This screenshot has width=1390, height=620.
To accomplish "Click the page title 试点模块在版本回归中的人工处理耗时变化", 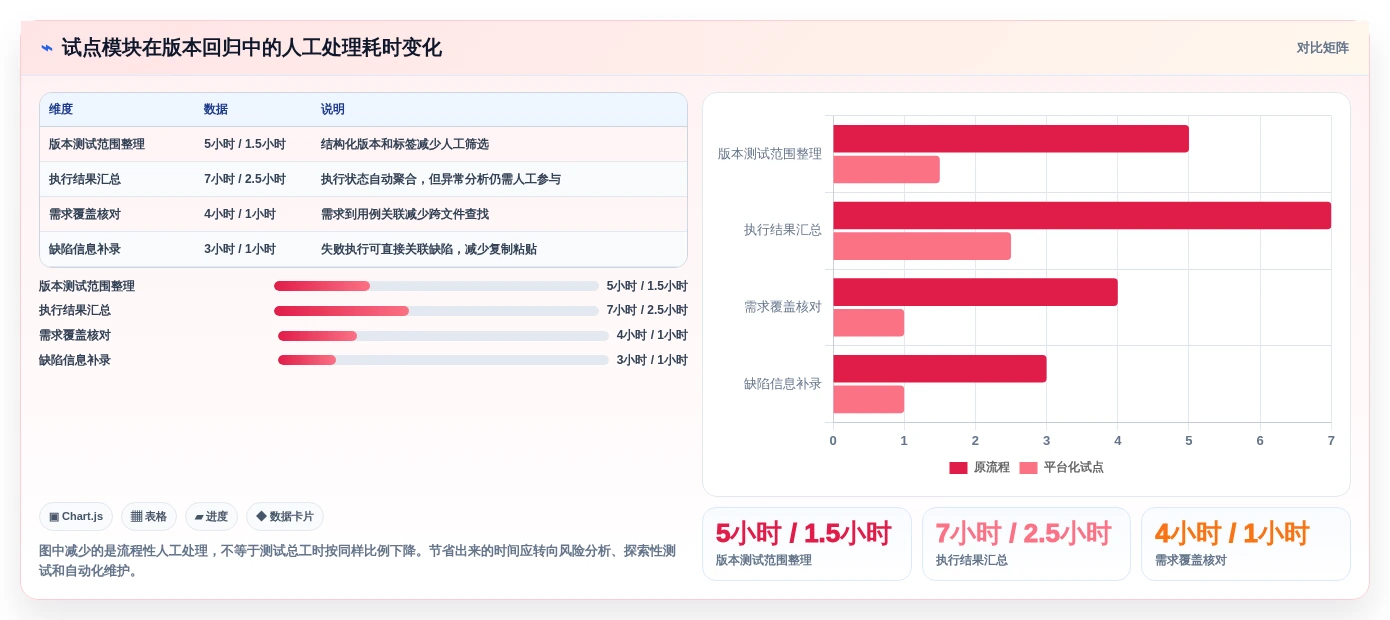I will coord(251,48).
